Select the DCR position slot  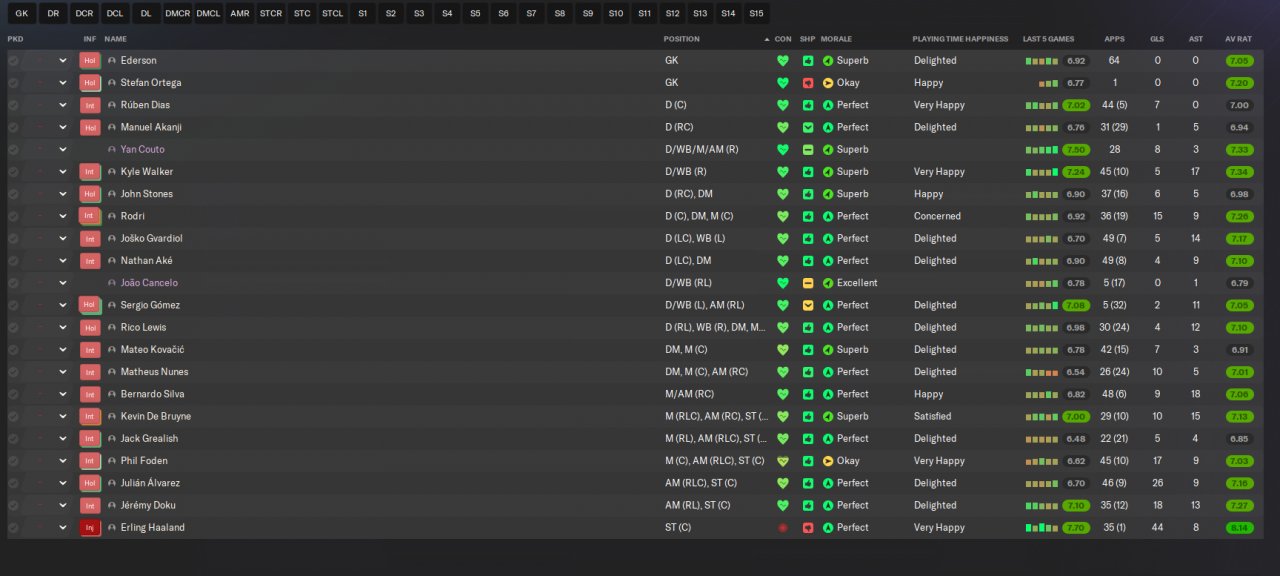tap(84, 14)
